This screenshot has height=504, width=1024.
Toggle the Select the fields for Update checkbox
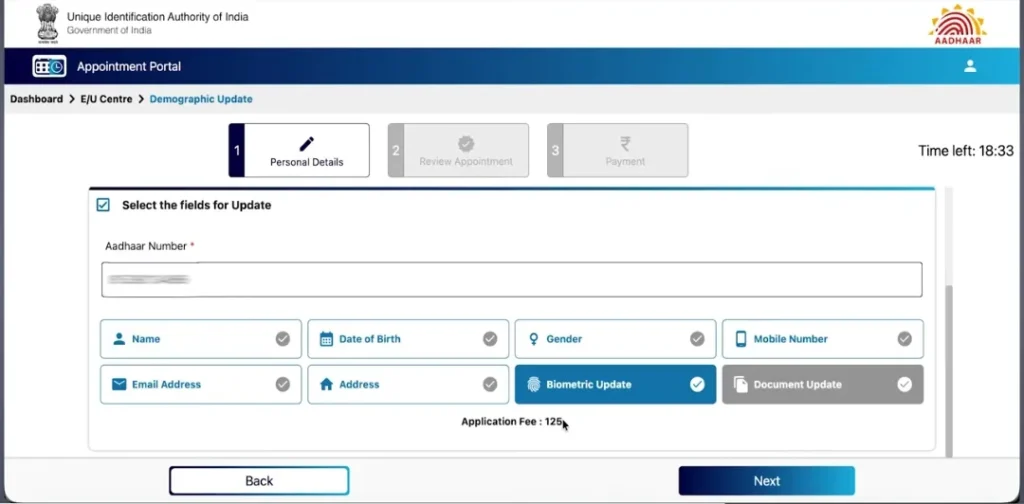pyautogui.click(x=103, y=205)
